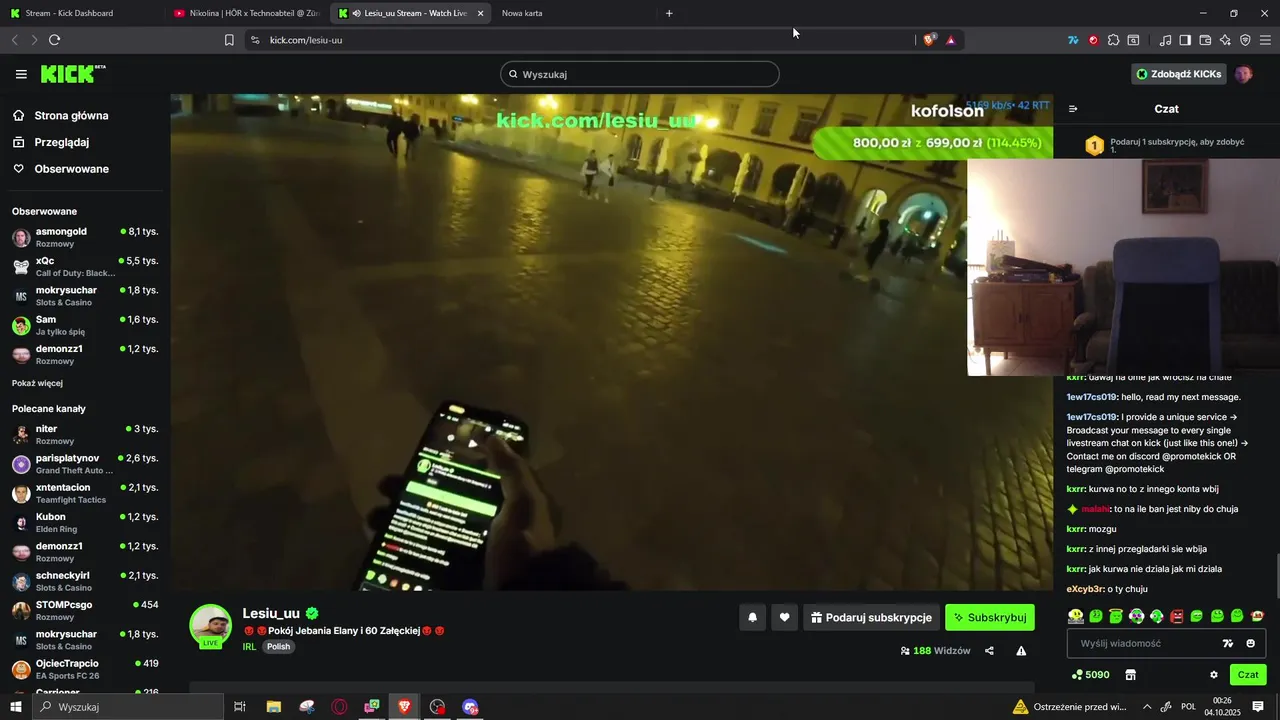Open the browser main menu
The image size is (1280, 720).
tap(1266, 40)
